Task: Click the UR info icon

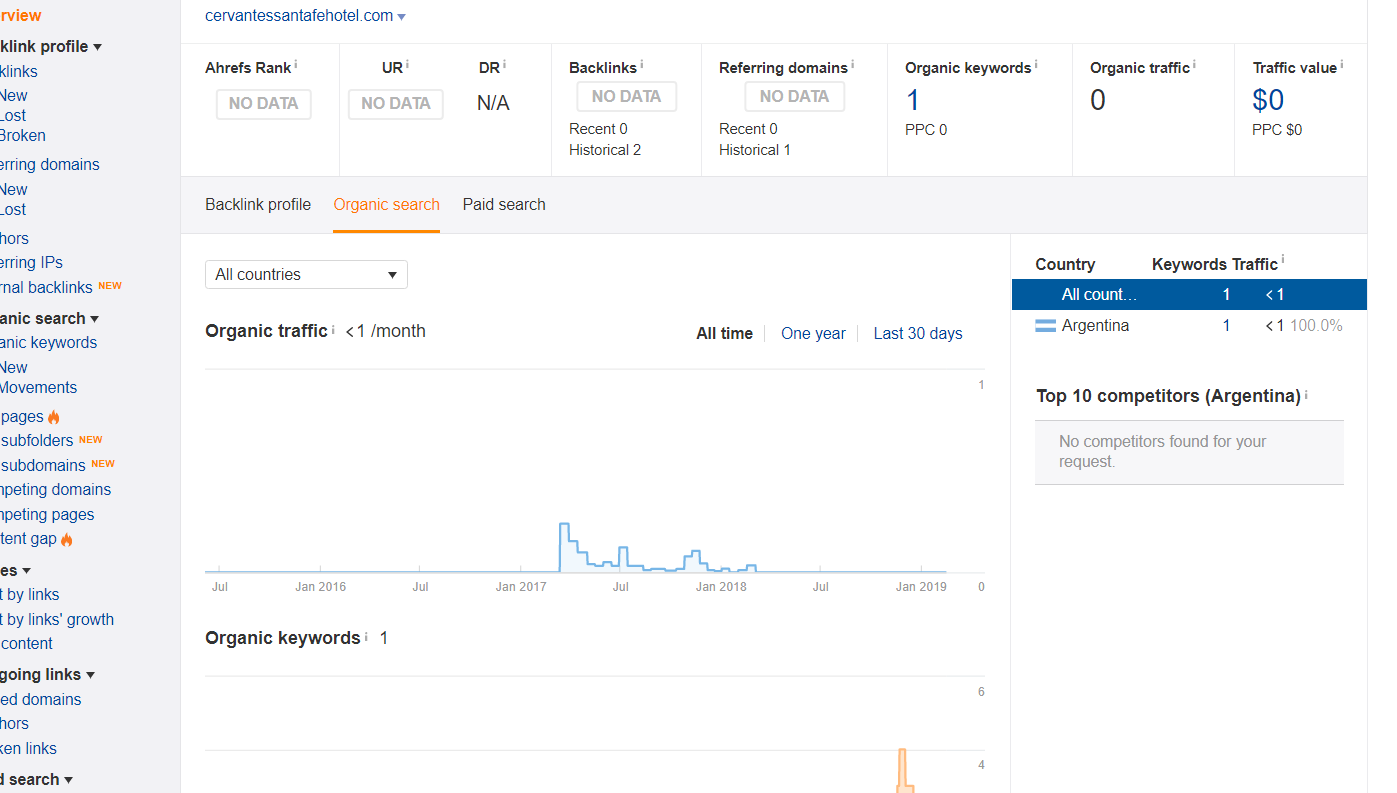Action: click(x=408, y=64)
